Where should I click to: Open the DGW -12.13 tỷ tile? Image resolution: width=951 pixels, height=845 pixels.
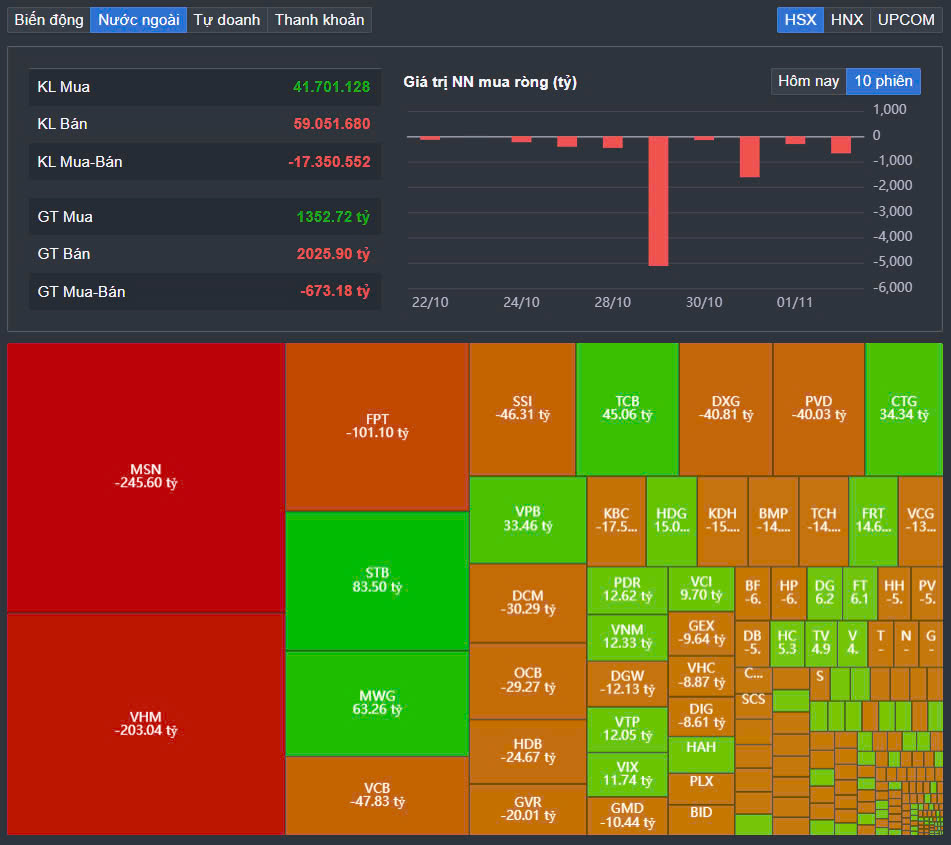coord(627,684)
